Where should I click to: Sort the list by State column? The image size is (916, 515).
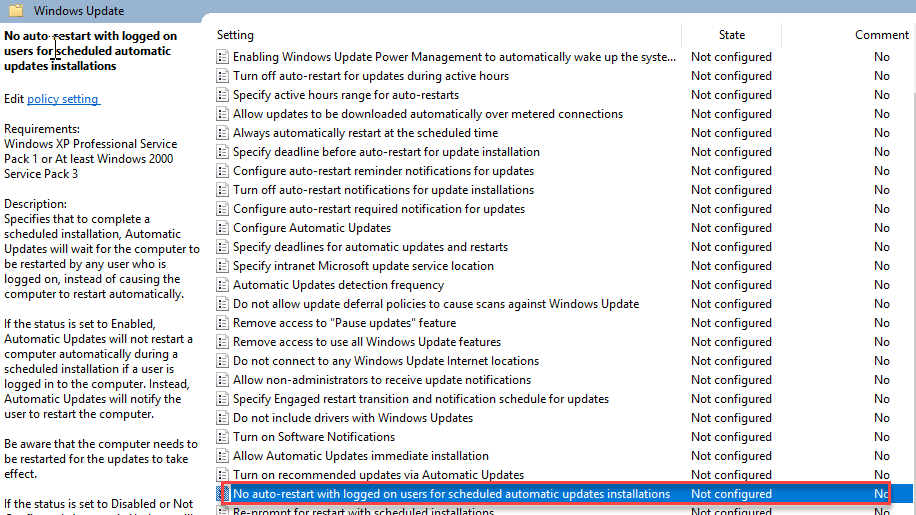point(731,35)
